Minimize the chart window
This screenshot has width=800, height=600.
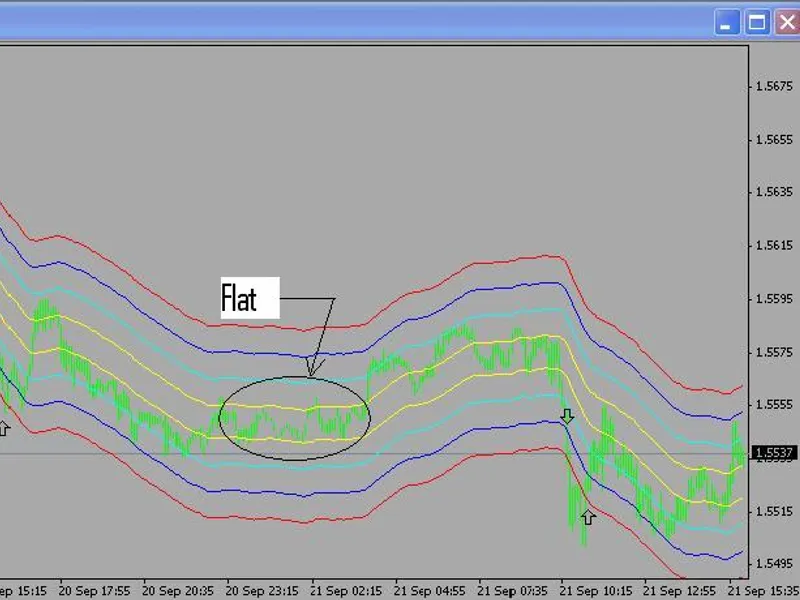[x=727, y=23]
